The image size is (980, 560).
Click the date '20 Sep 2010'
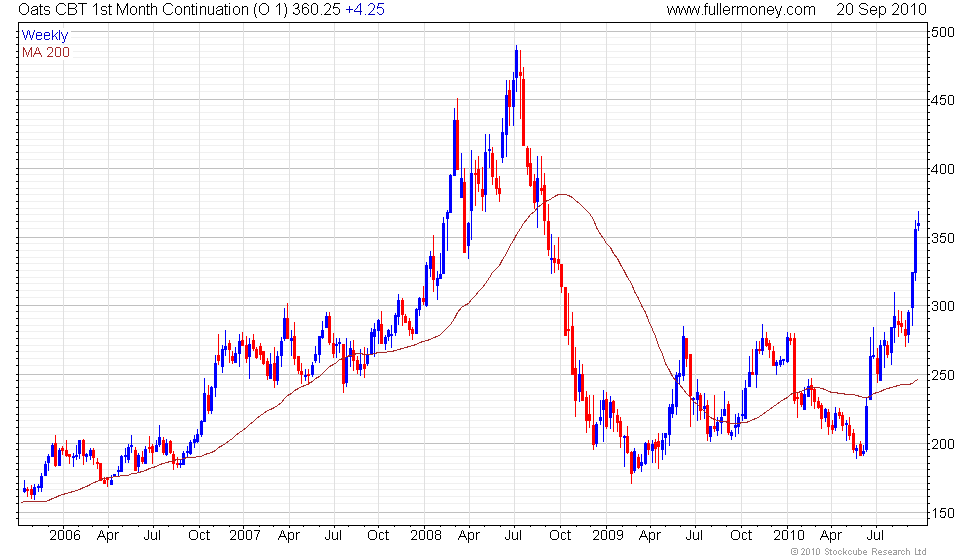881,10
